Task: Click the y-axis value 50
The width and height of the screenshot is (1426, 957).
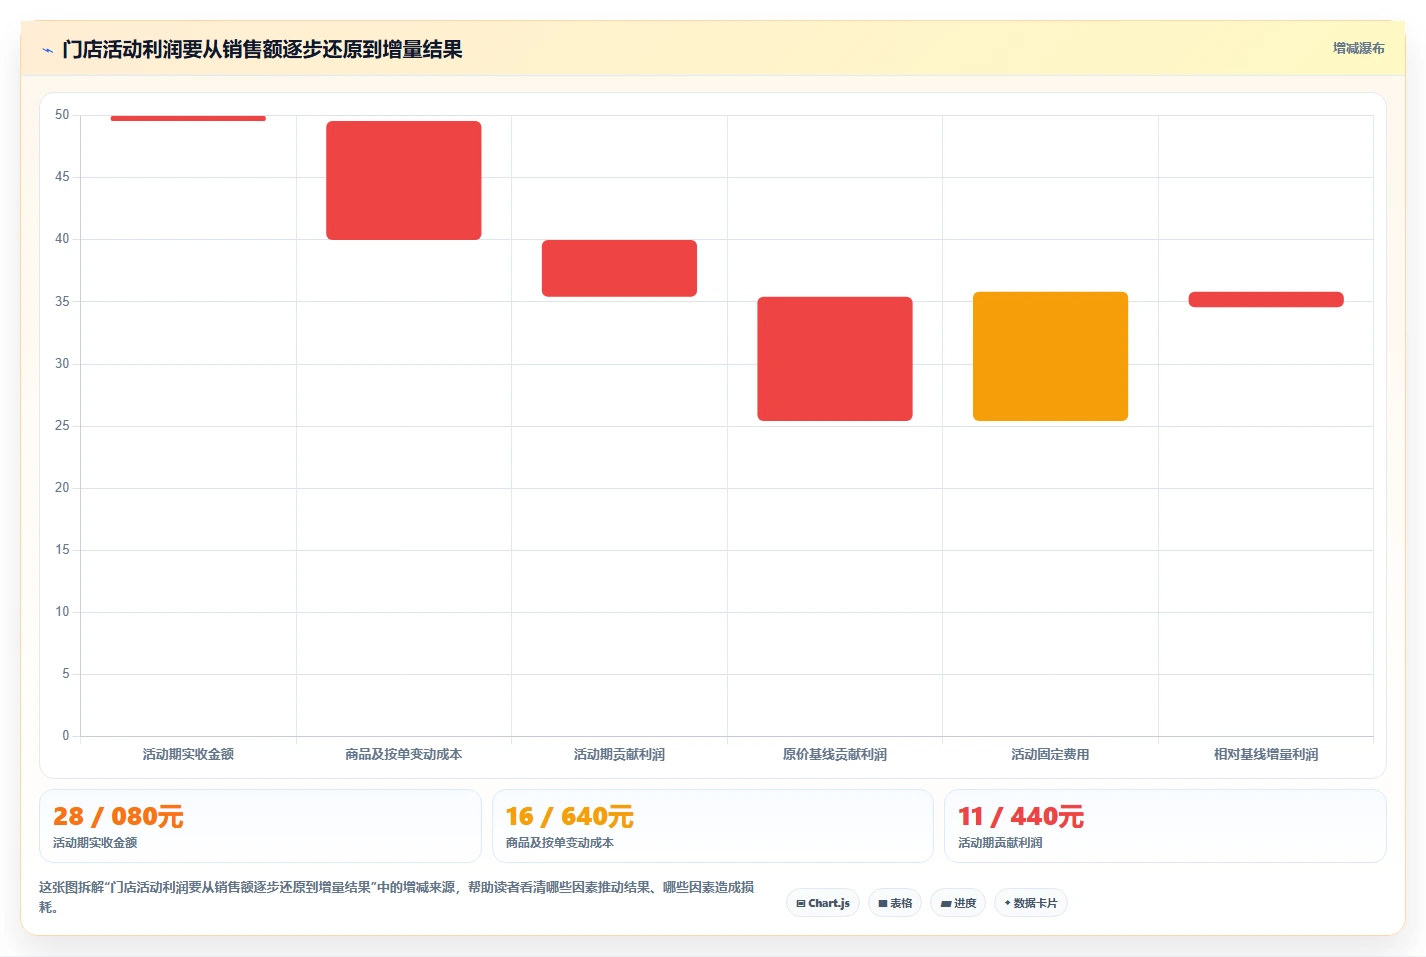Action: tap(62, 115)
